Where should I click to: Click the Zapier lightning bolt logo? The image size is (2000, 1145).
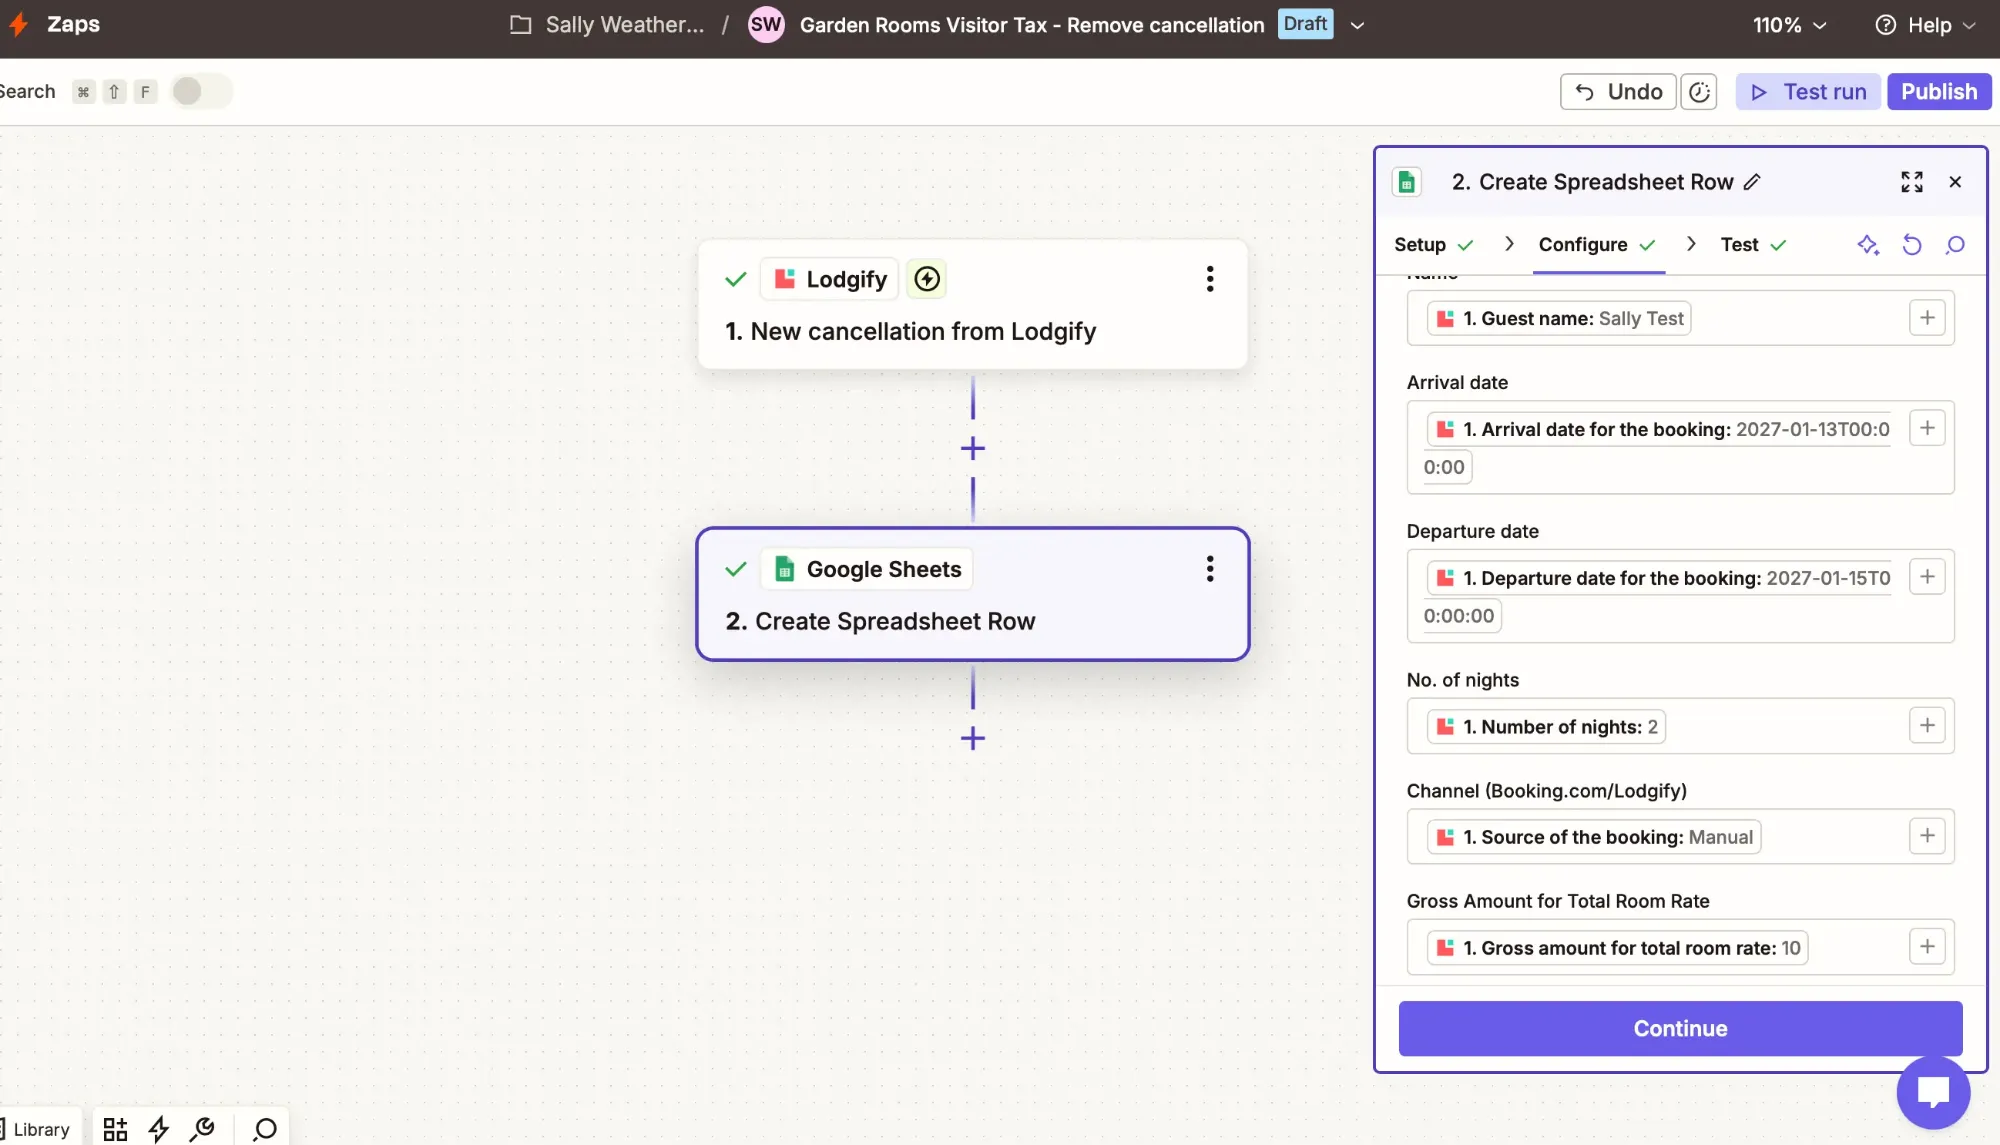click(x=19, y=24)
